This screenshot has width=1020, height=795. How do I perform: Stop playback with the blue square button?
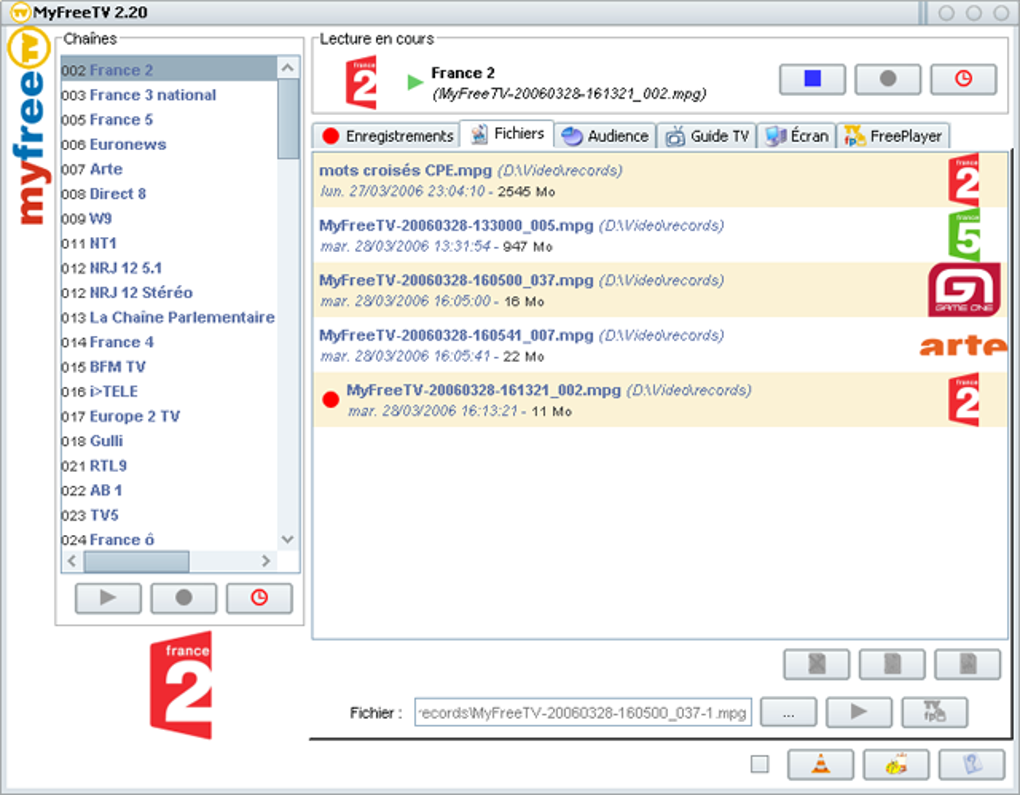coord(812,79)
